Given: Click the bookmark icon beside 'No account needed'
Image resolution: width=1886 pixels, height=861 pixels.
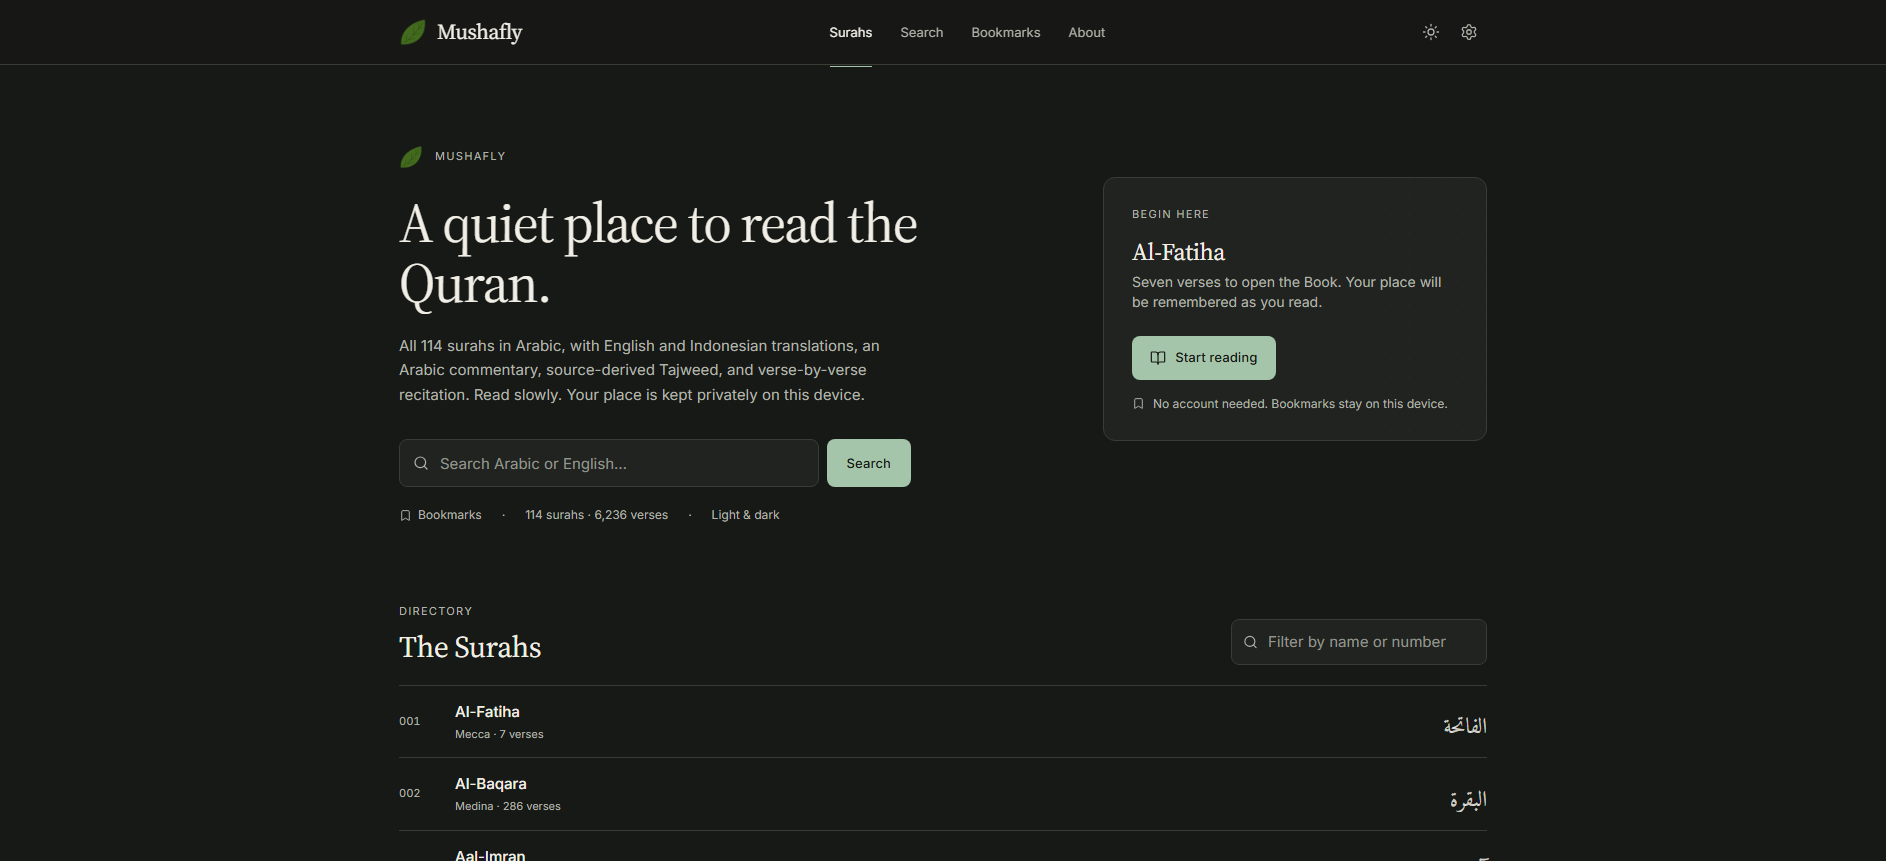Looking at the screenshot, I should click(1138, 404).
